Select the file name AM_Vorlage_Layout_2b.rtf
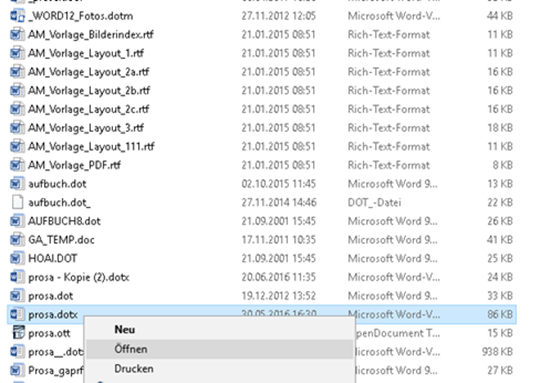551x383 pixels. [x=89, y=91]
